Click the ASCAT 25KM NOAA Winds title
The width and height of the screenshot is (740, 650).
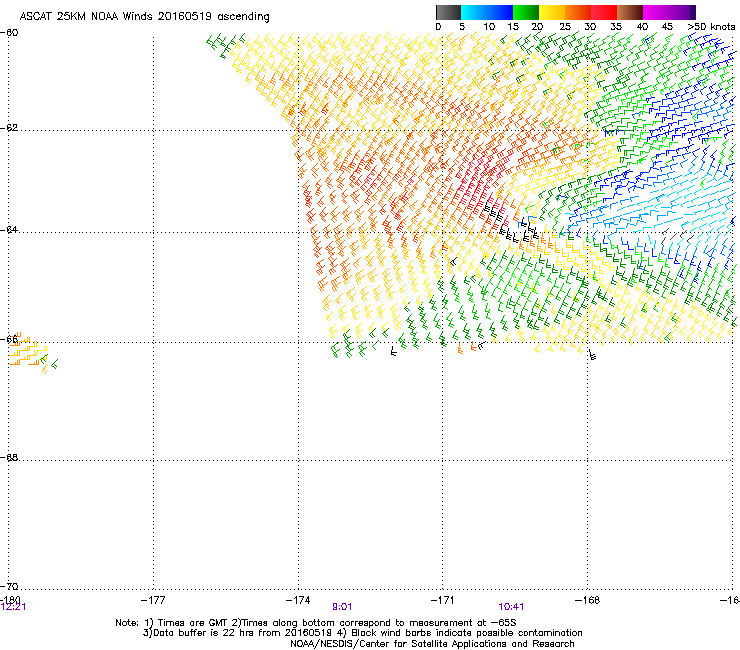point(144,17)
